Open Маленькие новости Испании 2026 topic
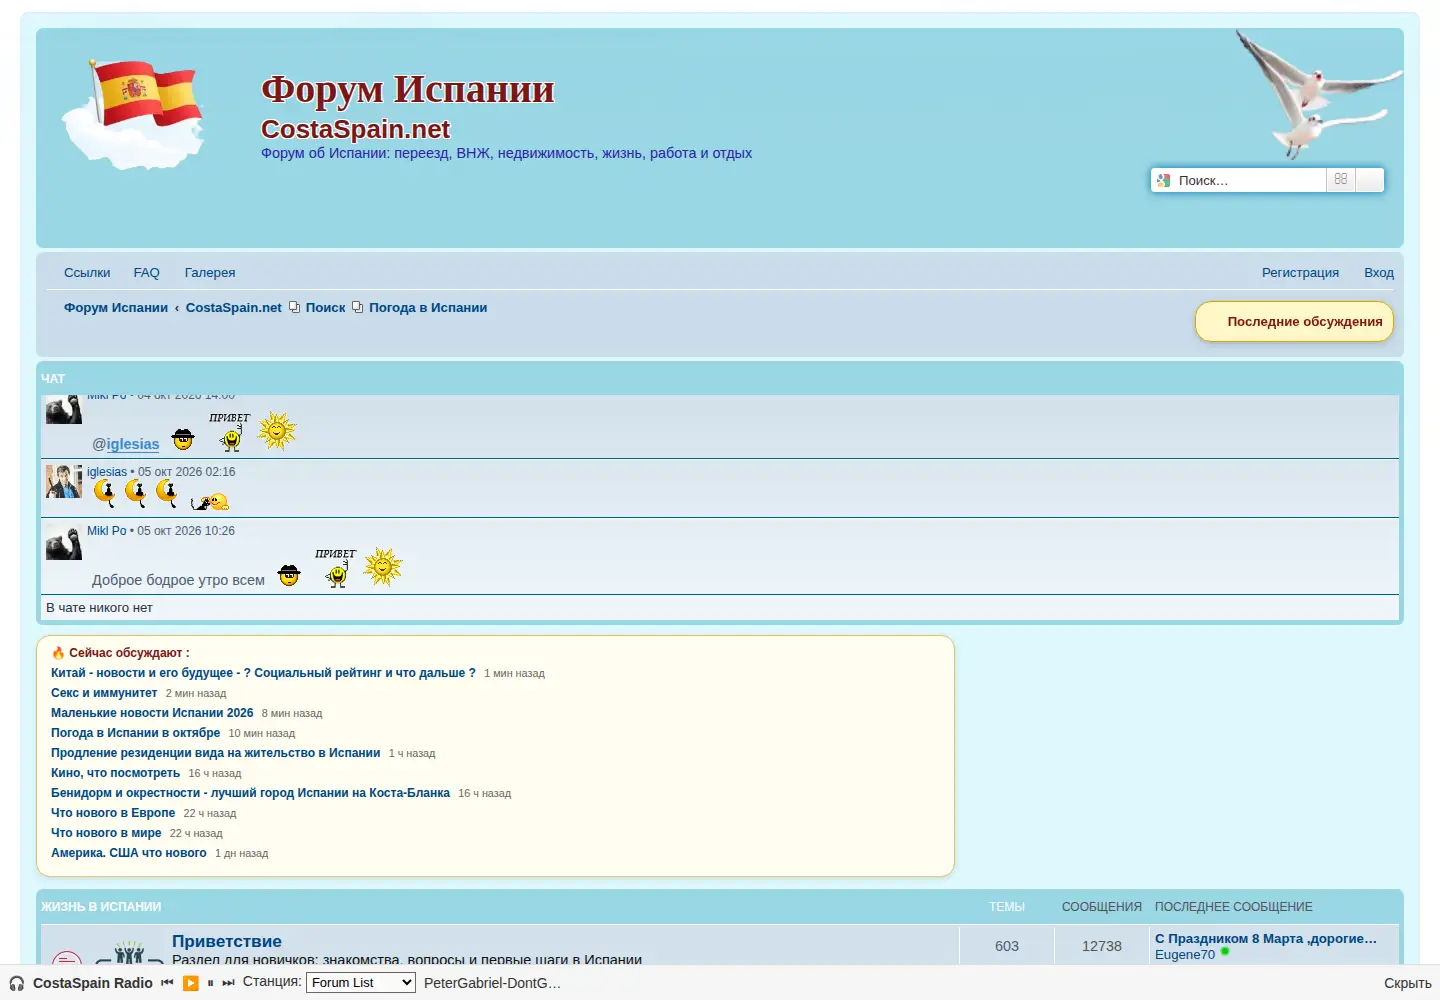Viewport: 1440px width, 1000px height. (x=152, y=713)
